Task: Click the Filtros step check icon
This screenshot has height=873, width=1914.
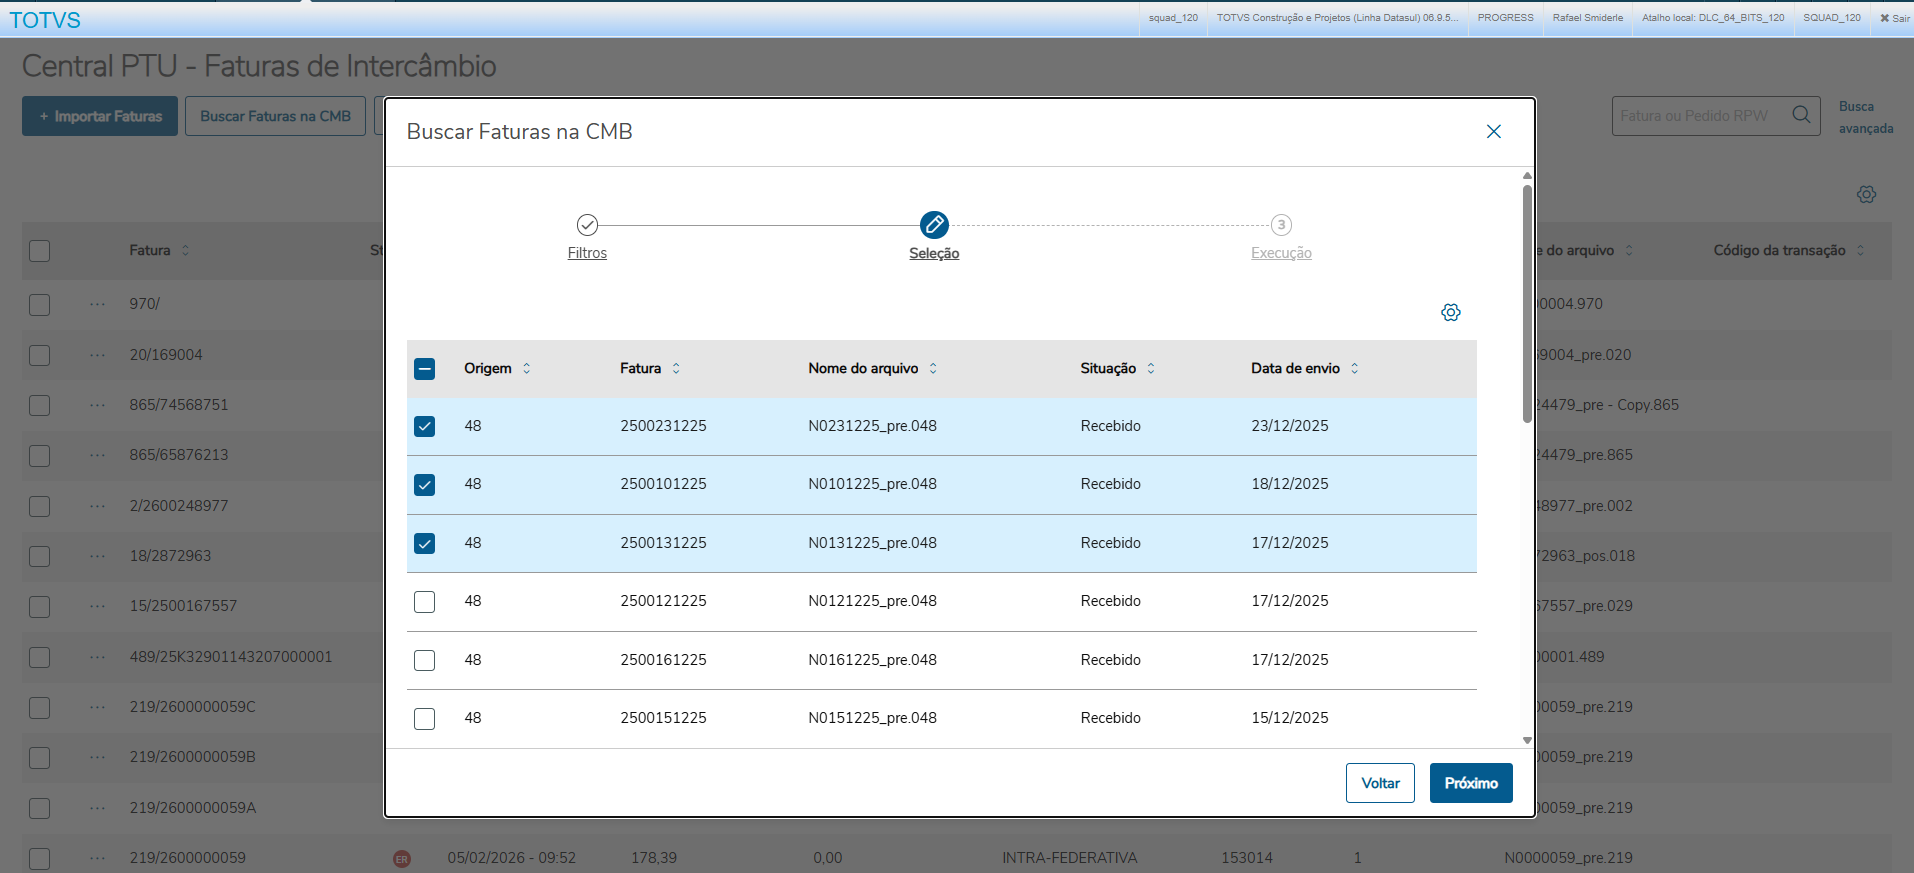Action: pyautogui.click(x=587, y=225)
